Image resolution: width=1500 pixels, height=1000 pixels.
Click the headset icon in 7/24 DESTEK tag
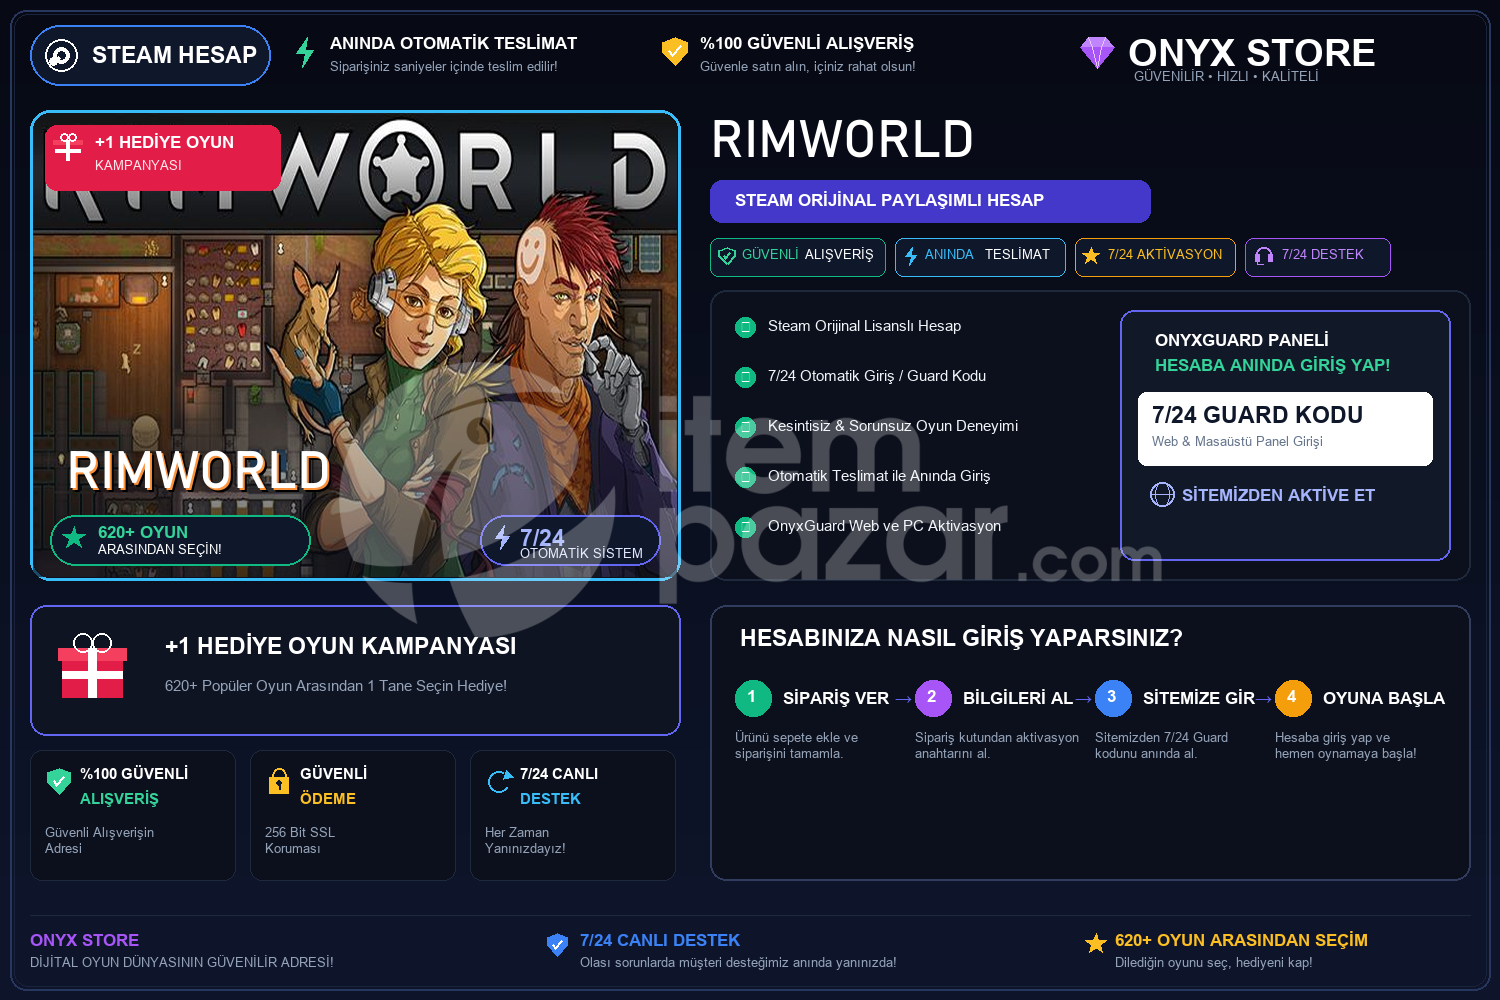point(1264,256)
